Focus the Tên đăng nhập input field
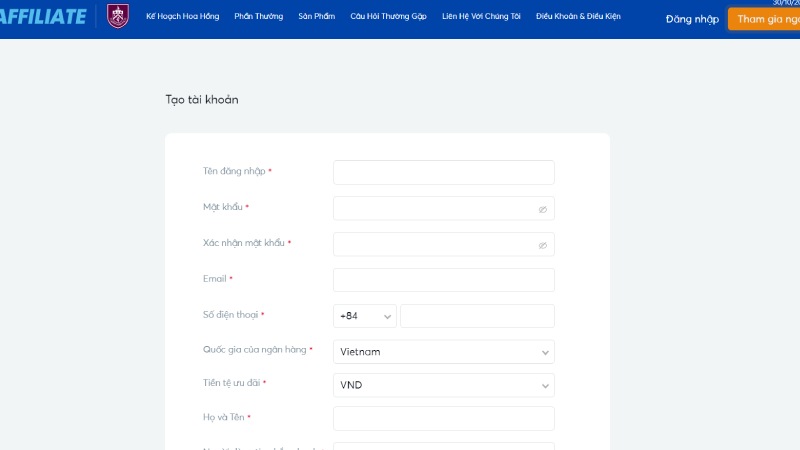The width and height of the screenshot is (800, 450). (x=443, y=172)
